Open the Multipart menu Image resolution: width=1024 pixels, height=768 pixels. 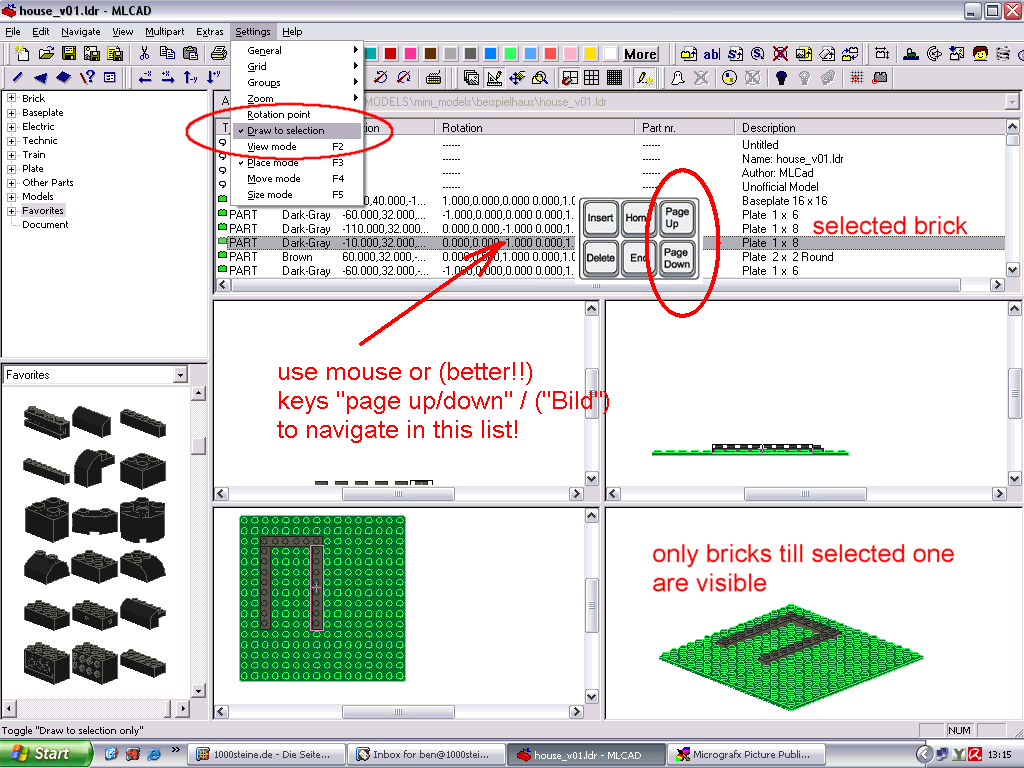click(165, 31)
